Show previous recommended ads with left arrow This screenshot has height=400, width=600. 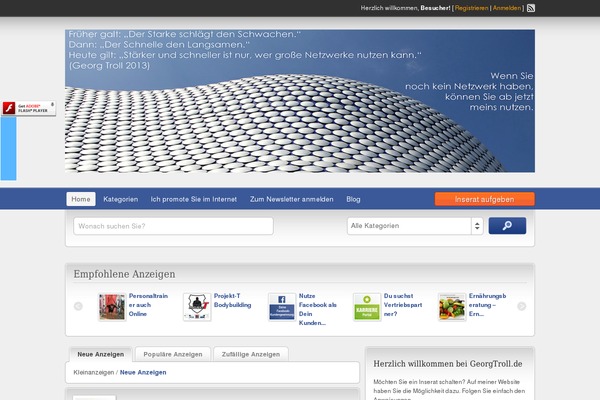coord(78,306)
